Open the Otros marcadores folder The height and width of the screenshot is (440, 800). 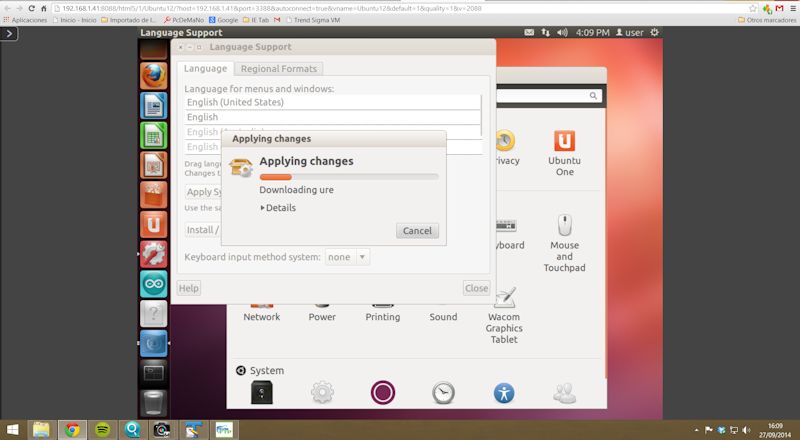coord(767,20)
